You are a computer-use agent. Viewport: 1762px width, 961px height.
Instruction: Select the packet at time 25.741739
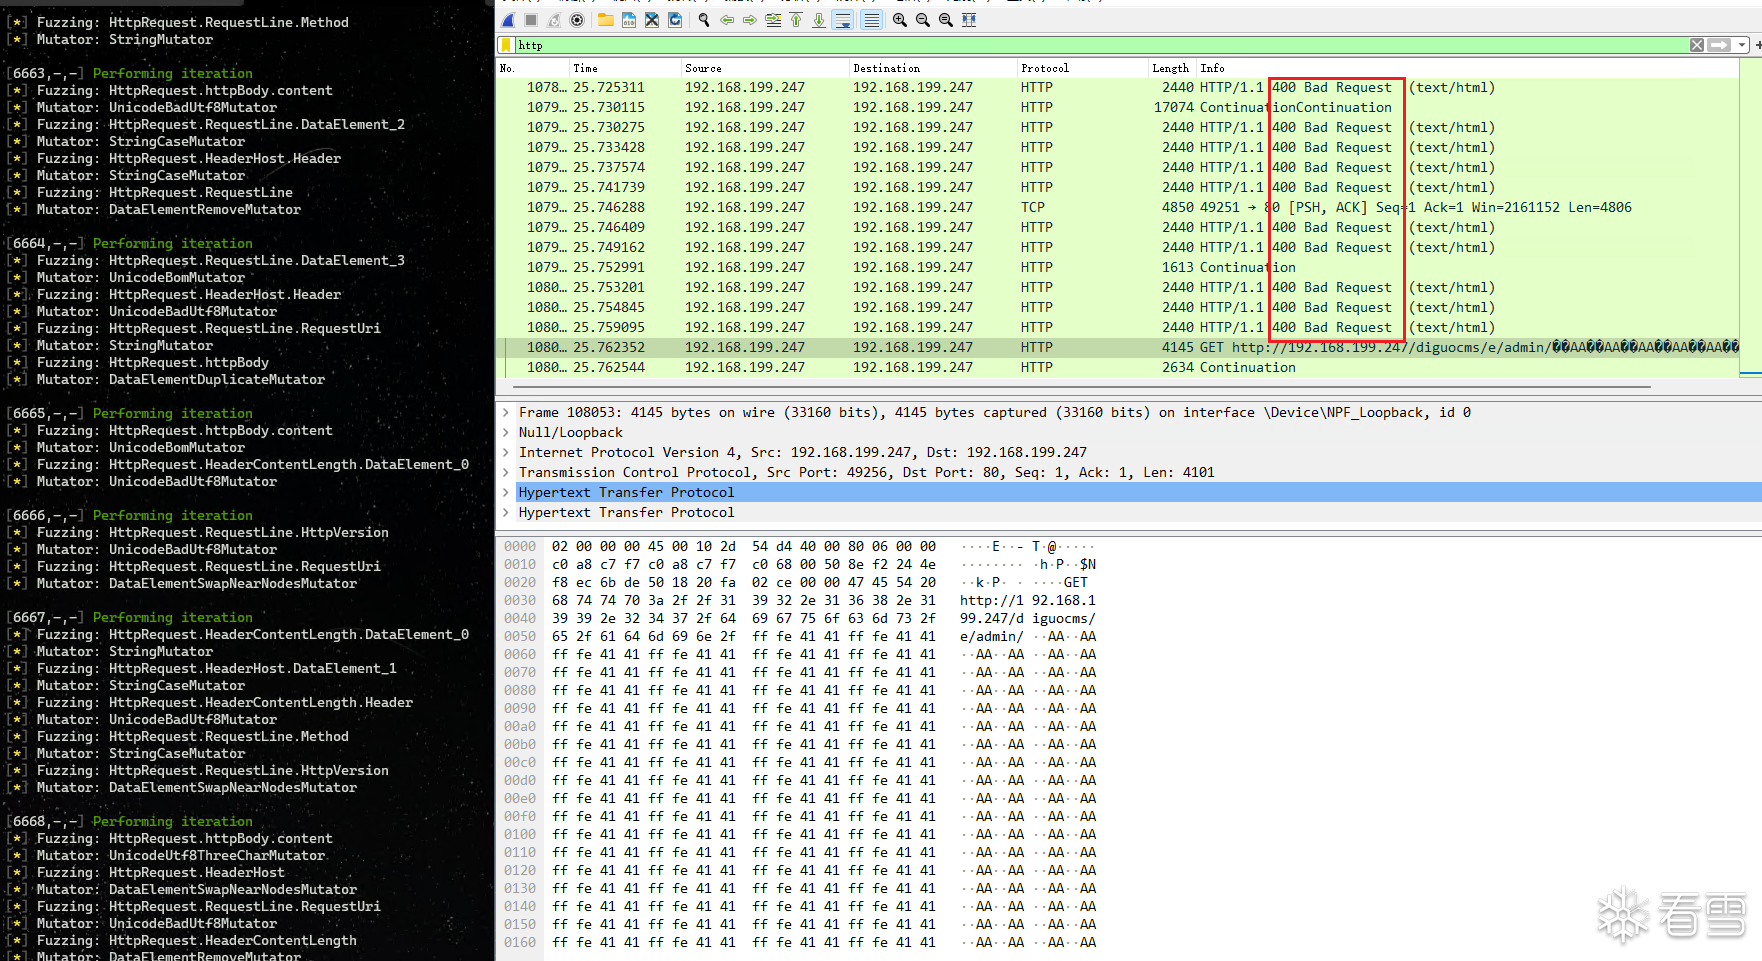coord(1118,187)
